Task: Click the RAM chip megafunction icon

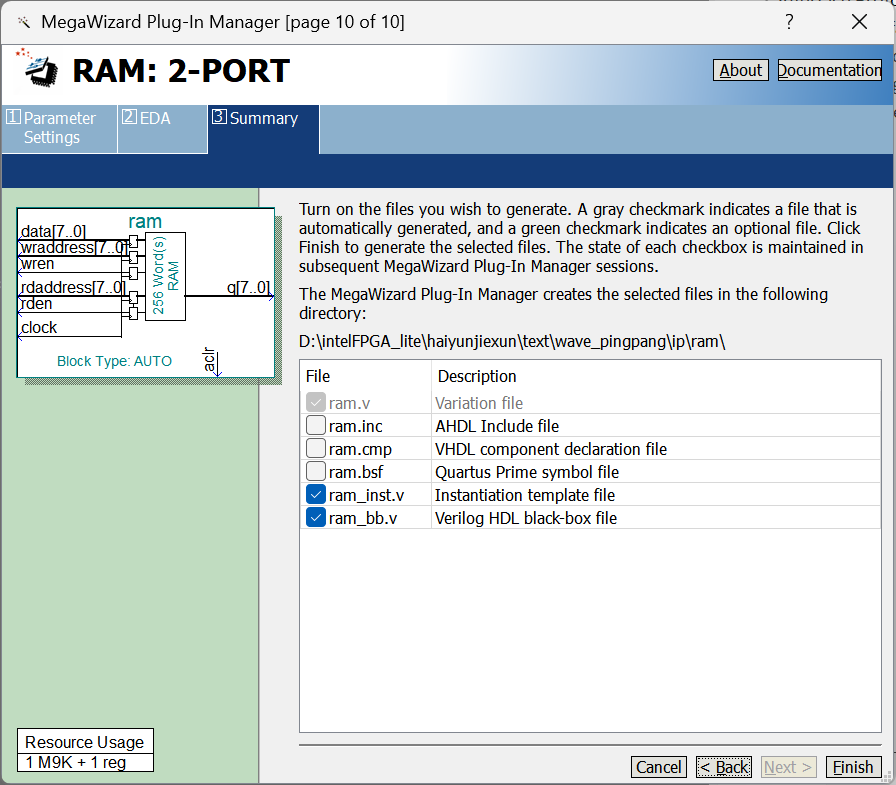Action: coord(37,69)
